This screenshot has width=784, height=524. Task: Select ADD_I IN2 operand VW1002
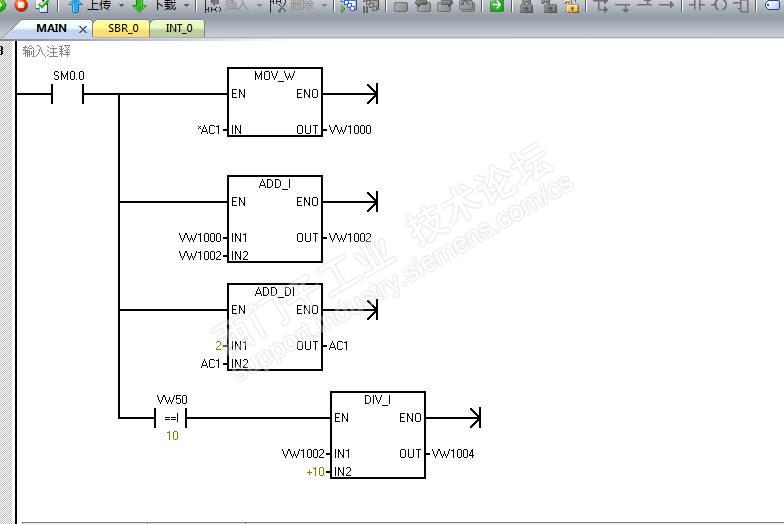200,256
